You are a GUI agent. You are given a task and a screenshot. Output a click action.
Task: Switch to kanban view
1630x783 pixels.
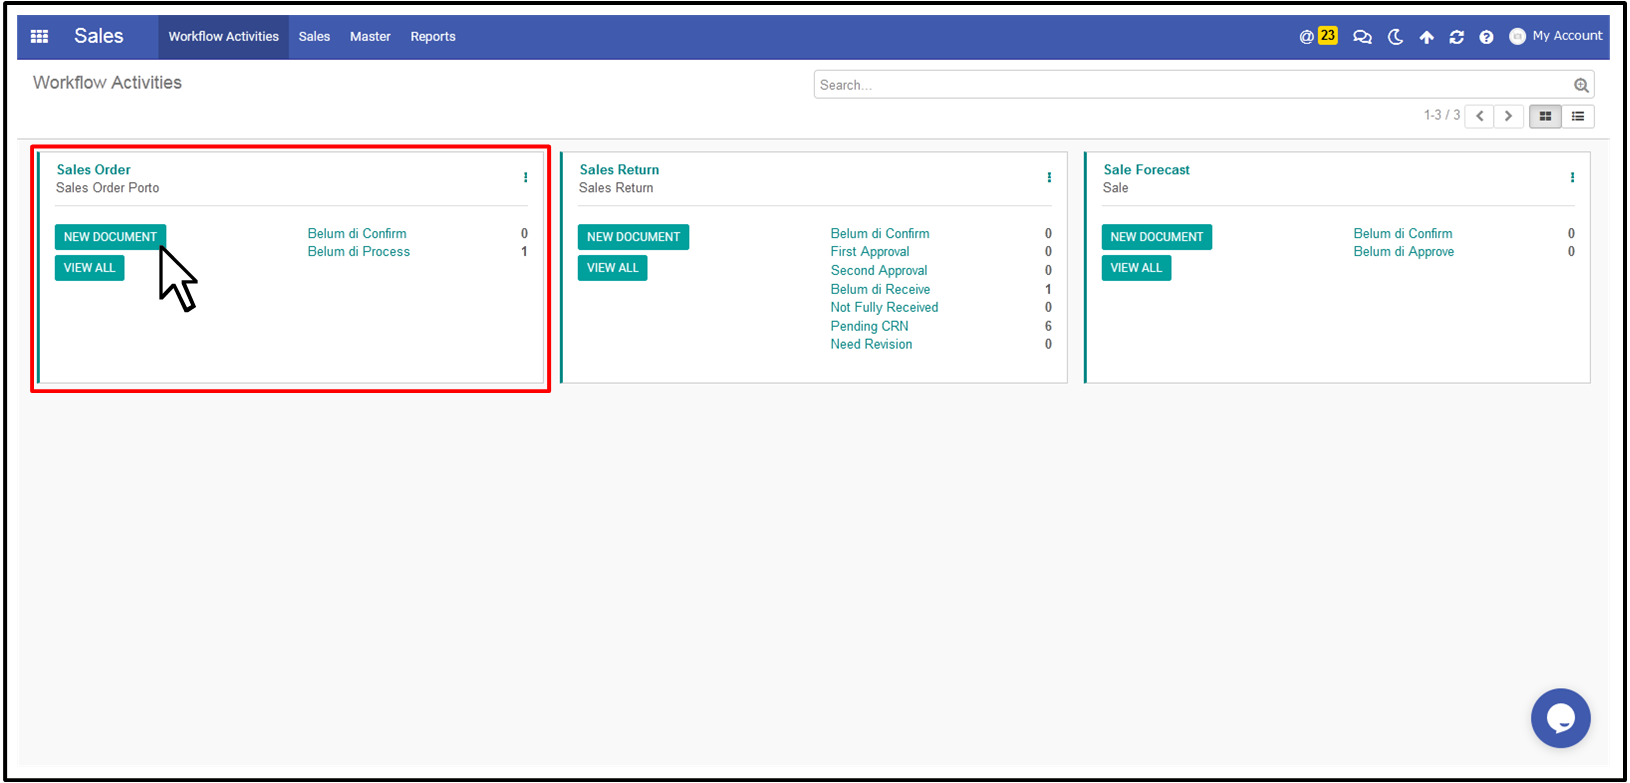pos(1545,116)
